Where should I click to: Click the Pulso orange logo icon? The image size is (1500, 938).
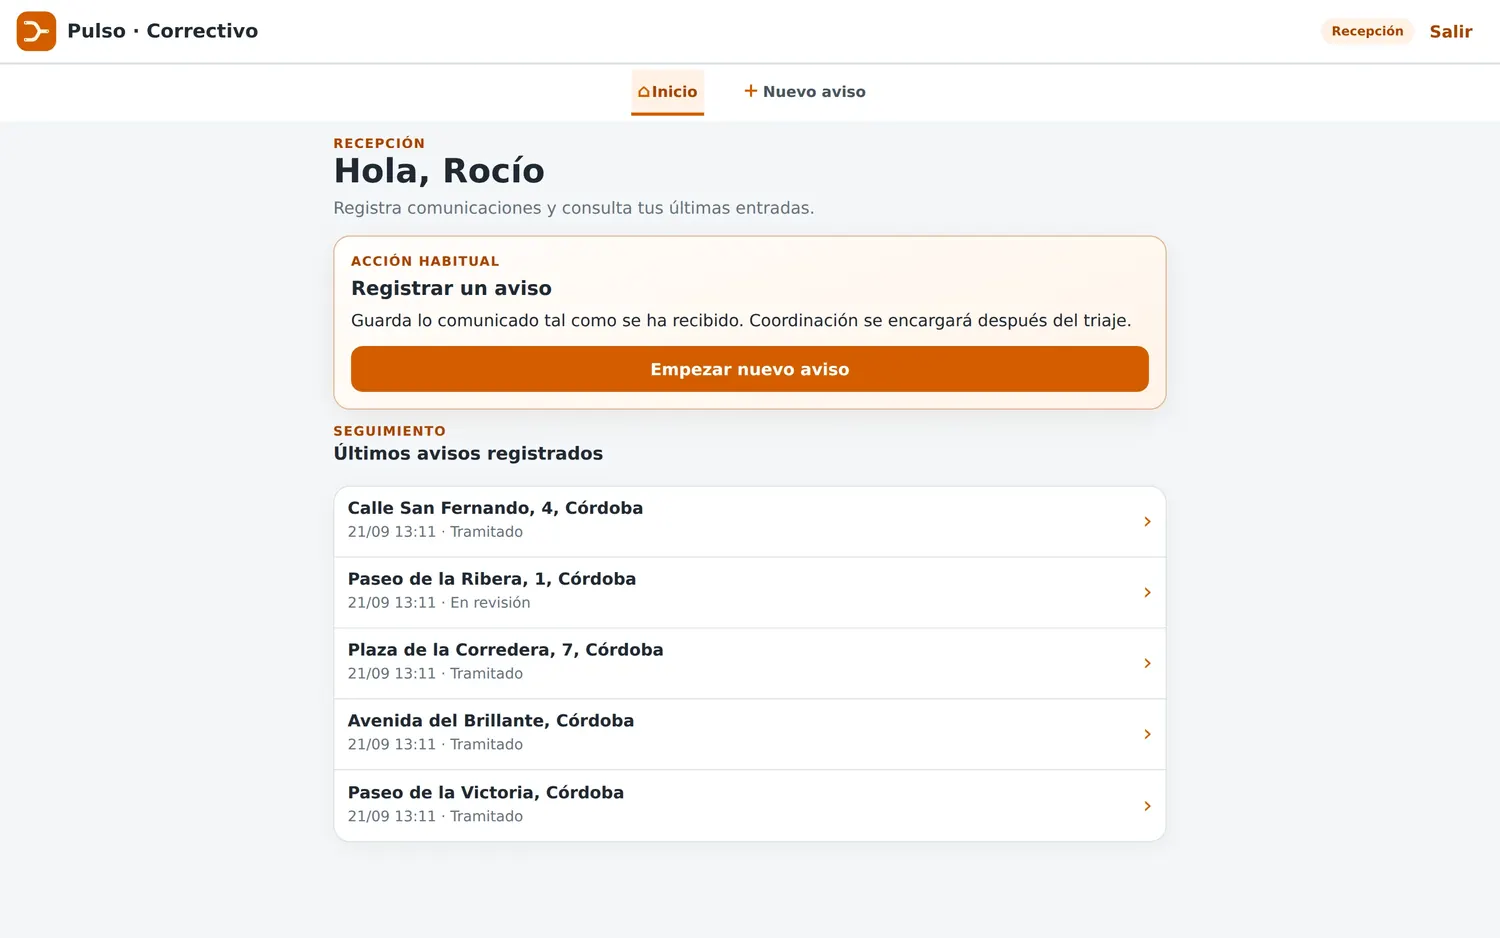[36, 31]
